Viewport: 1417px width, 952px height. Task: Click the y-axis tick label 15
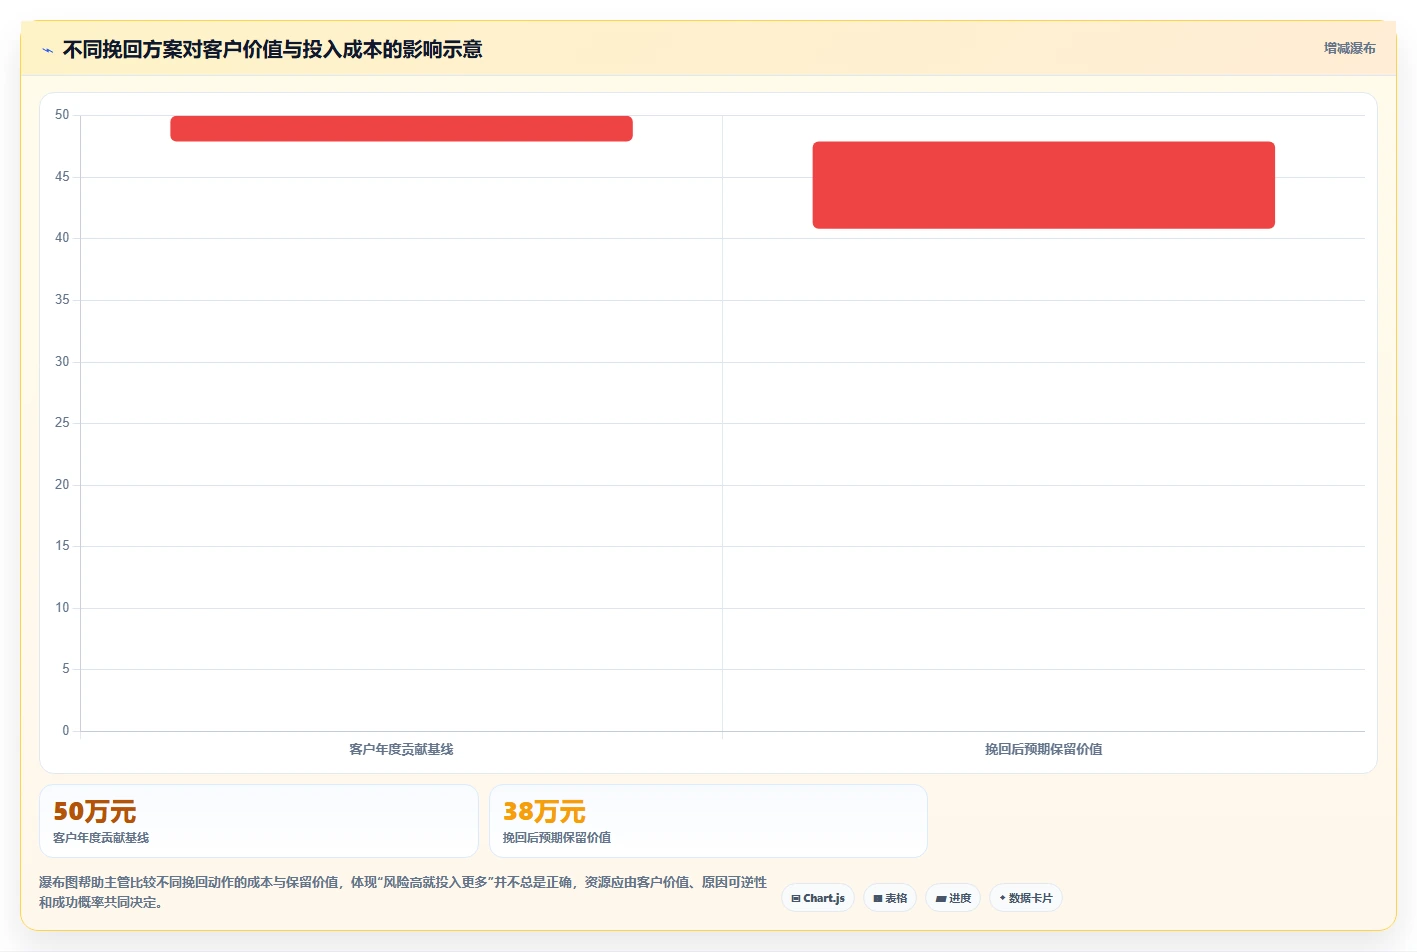pyautogui.click(x=62, y=546)
